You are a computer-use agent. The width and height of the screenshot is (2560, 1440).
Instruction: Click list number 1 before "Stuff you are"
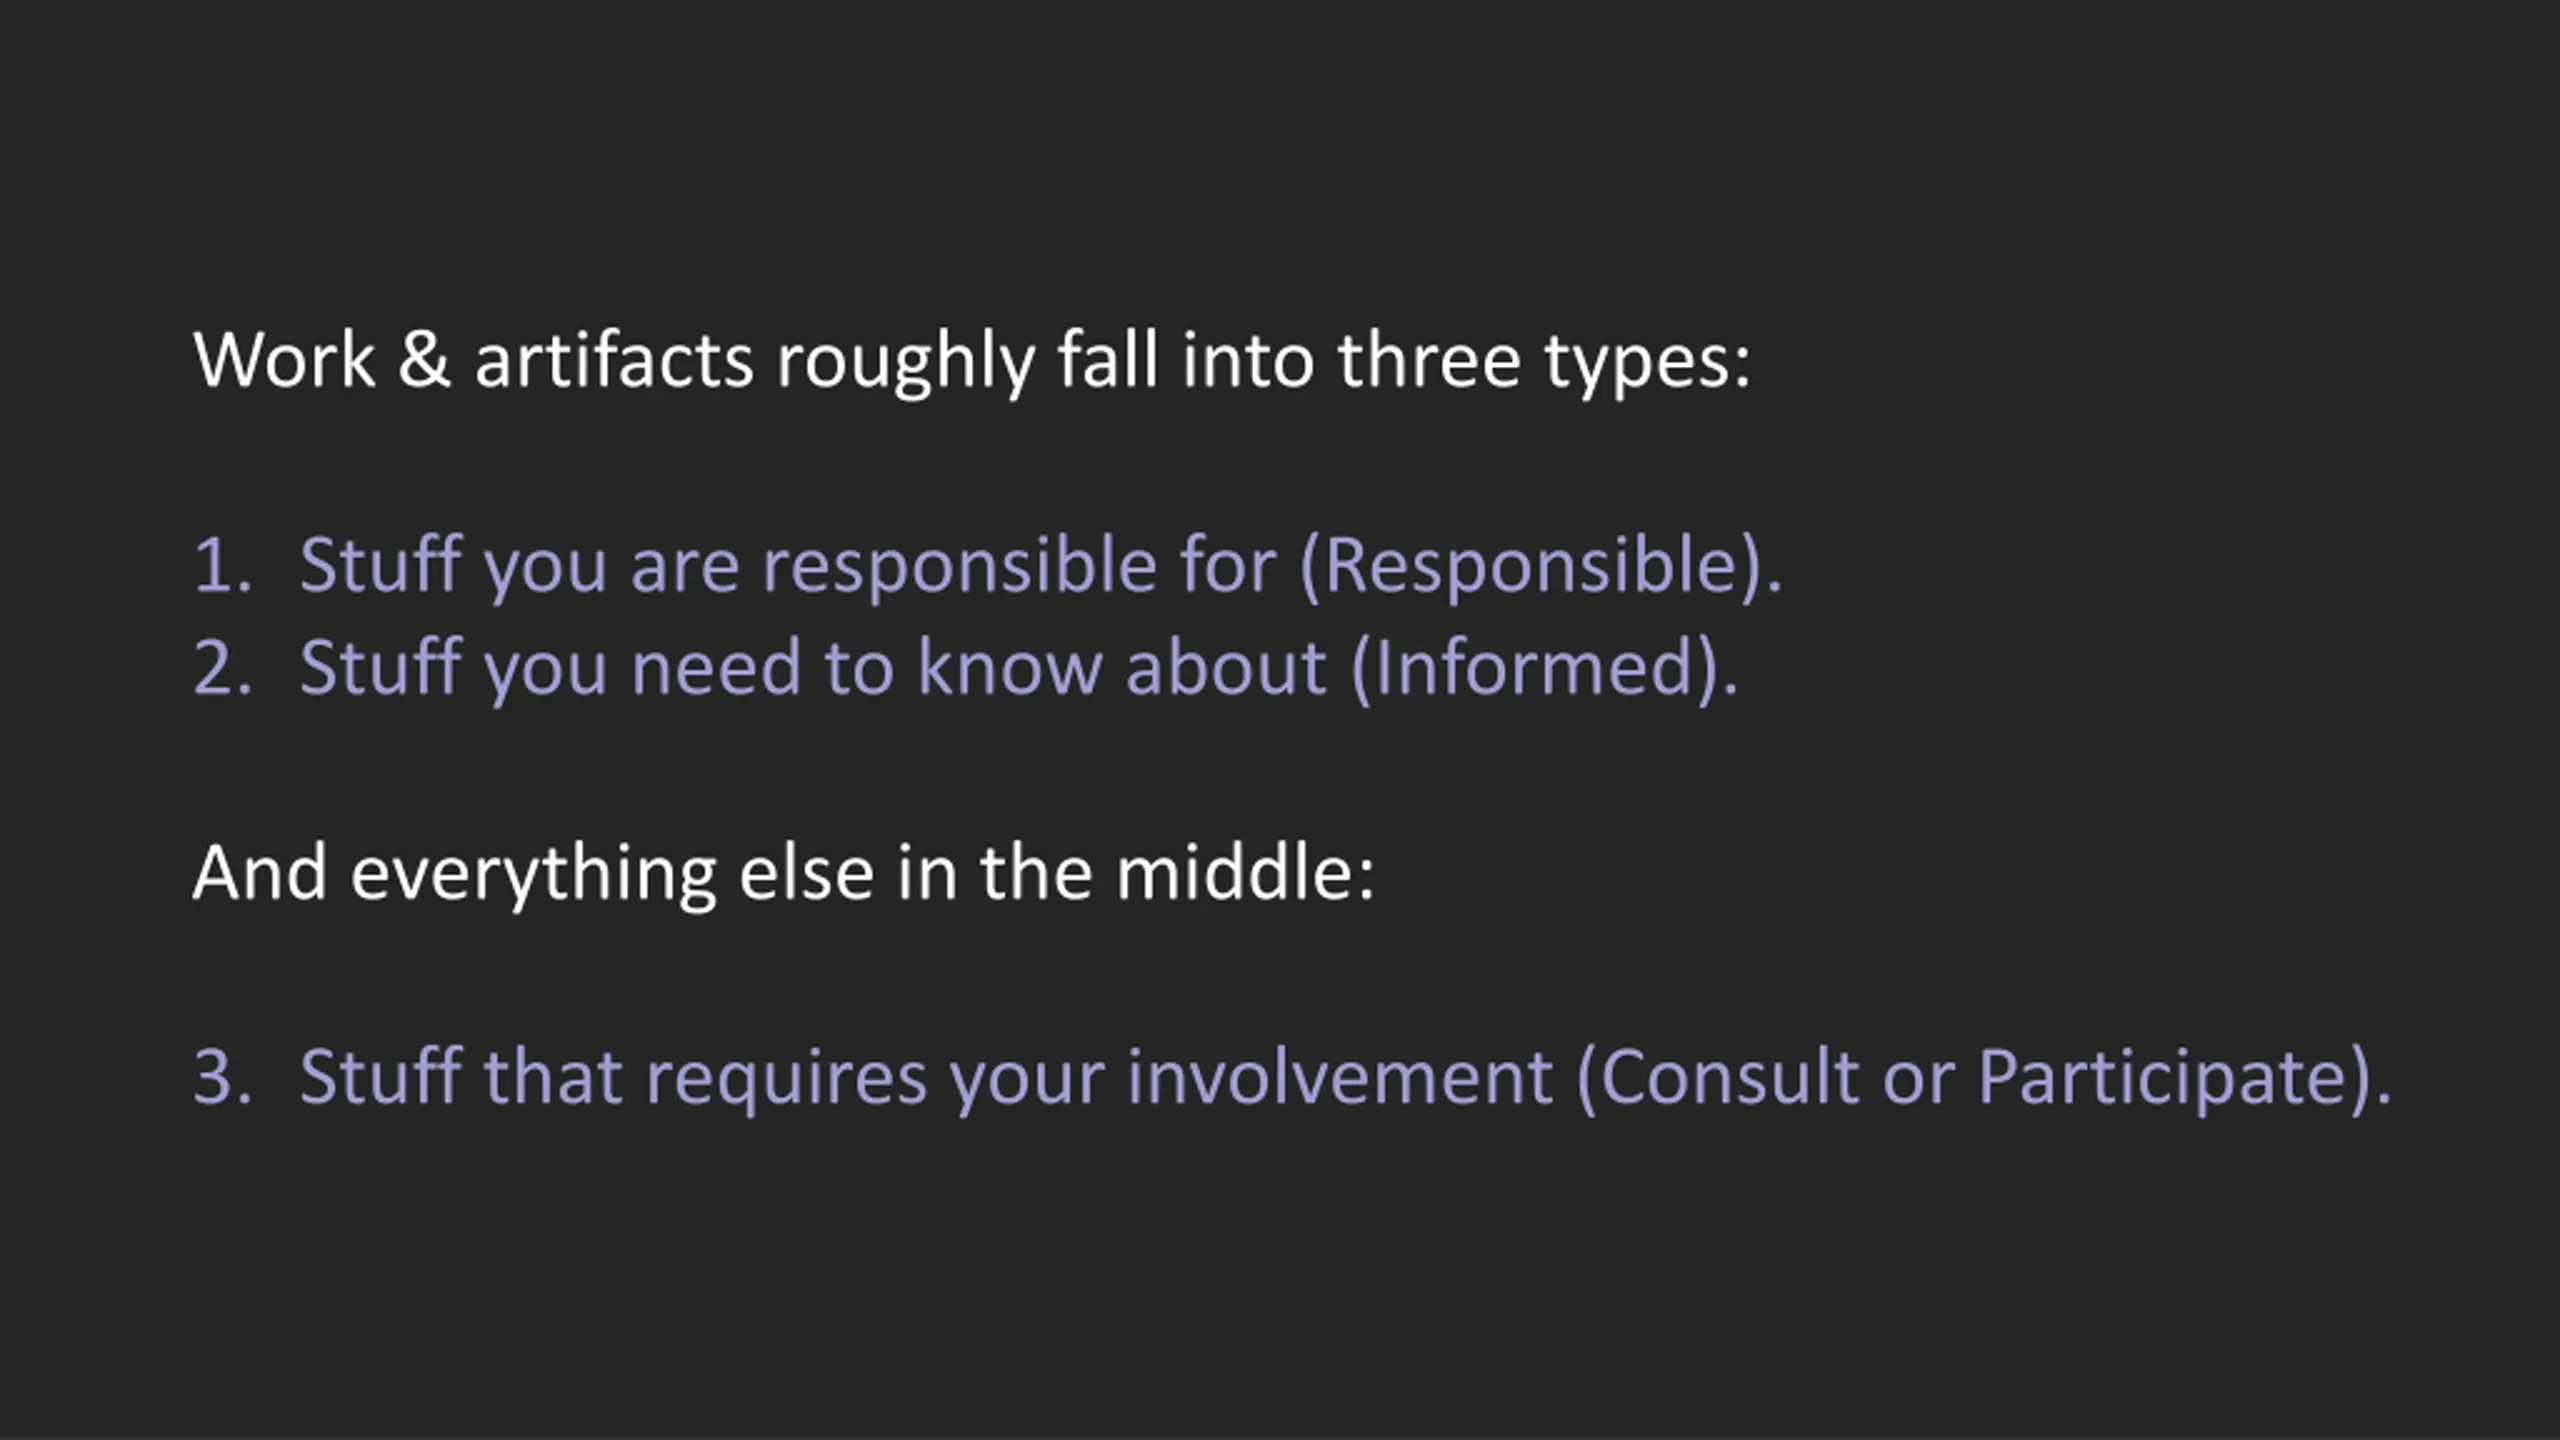pos(222,566)
